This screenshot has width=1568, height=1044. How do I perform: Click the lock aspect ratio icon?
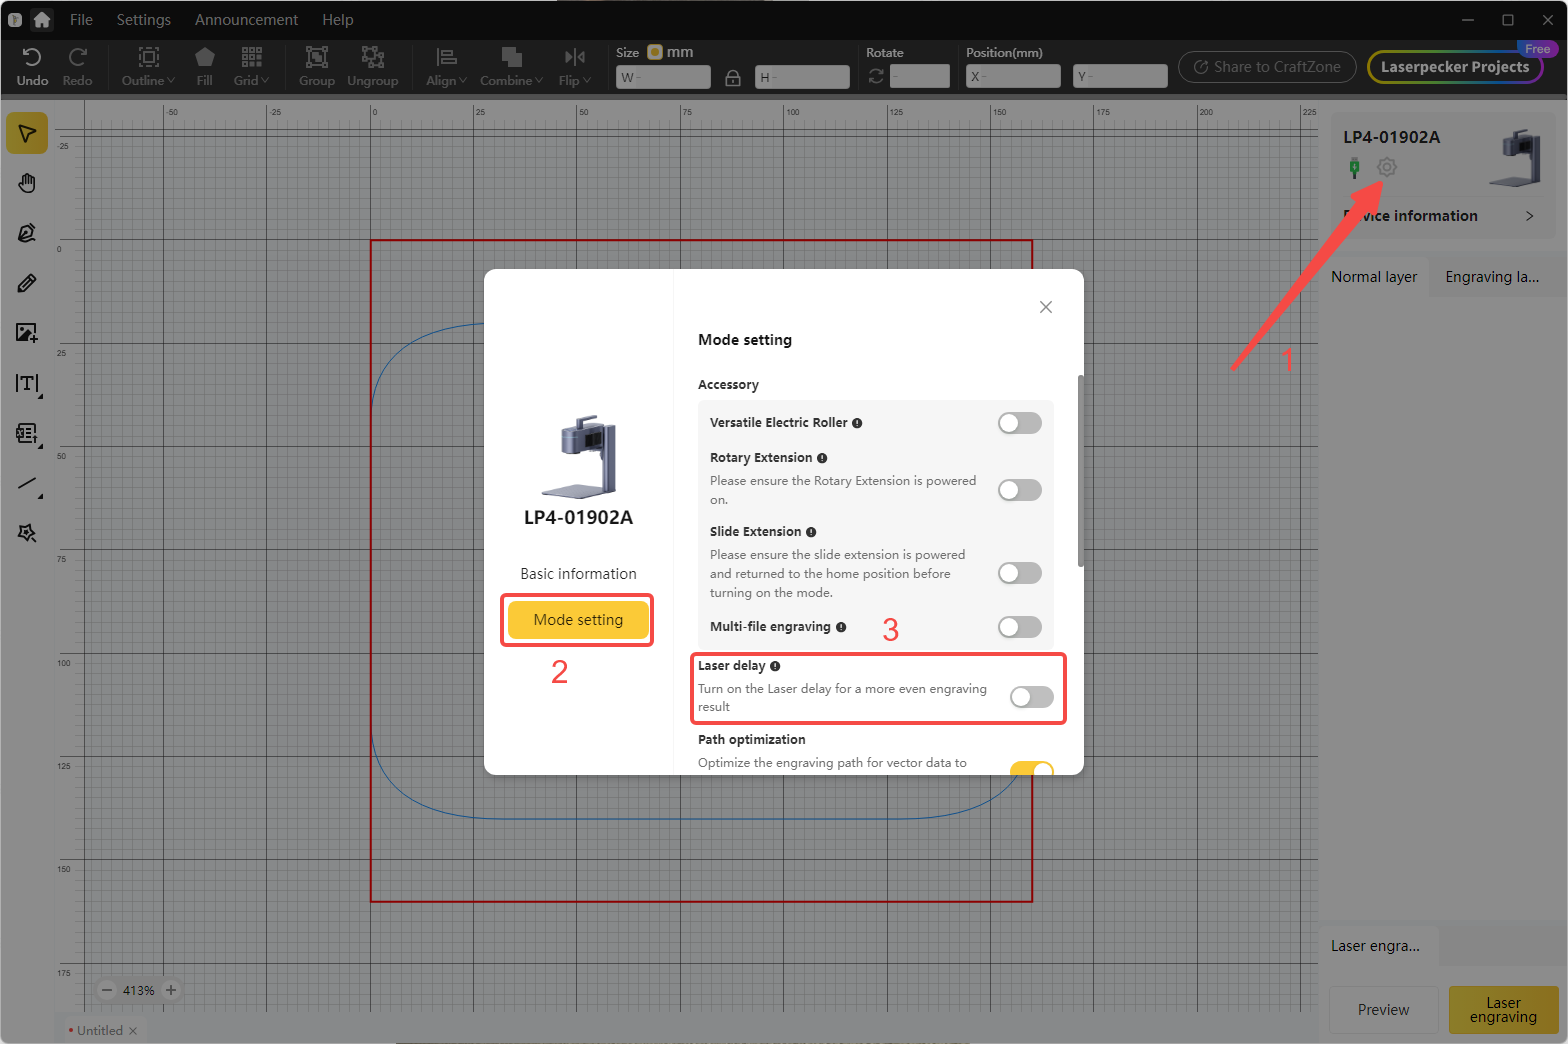pos(733,77)
